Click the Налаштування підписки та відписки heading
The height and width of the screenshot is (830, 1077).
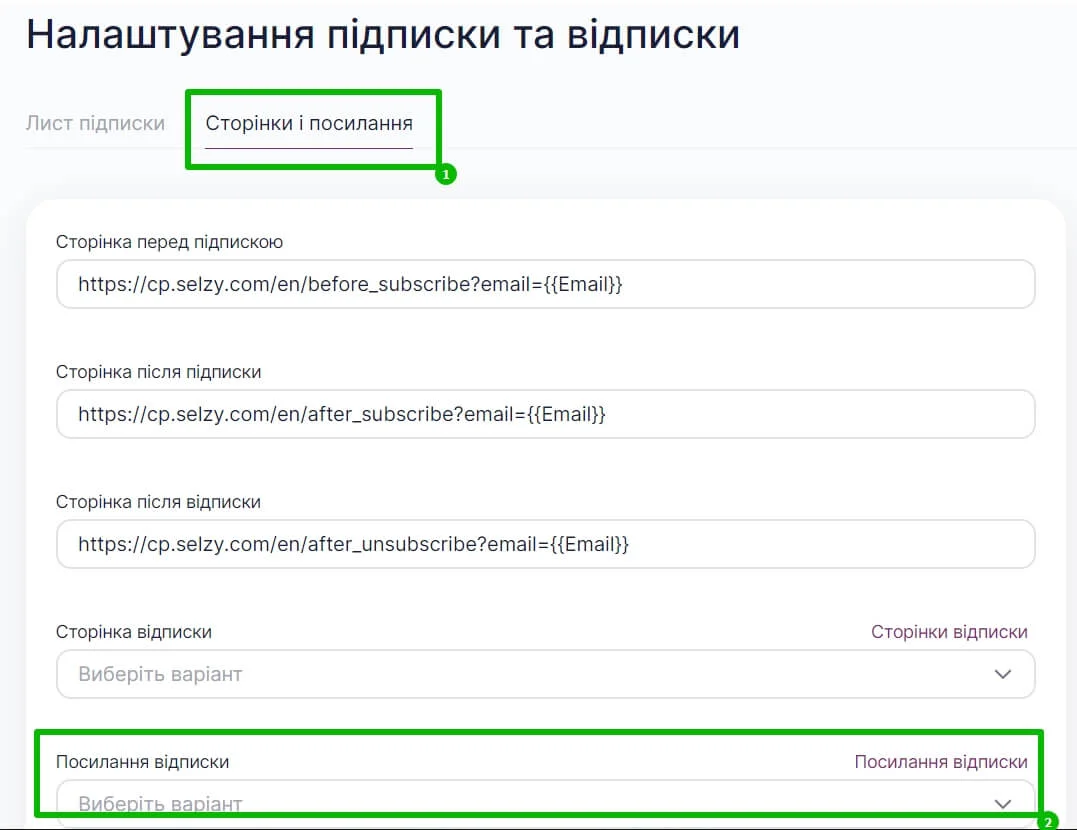click(x=383, y=34)
